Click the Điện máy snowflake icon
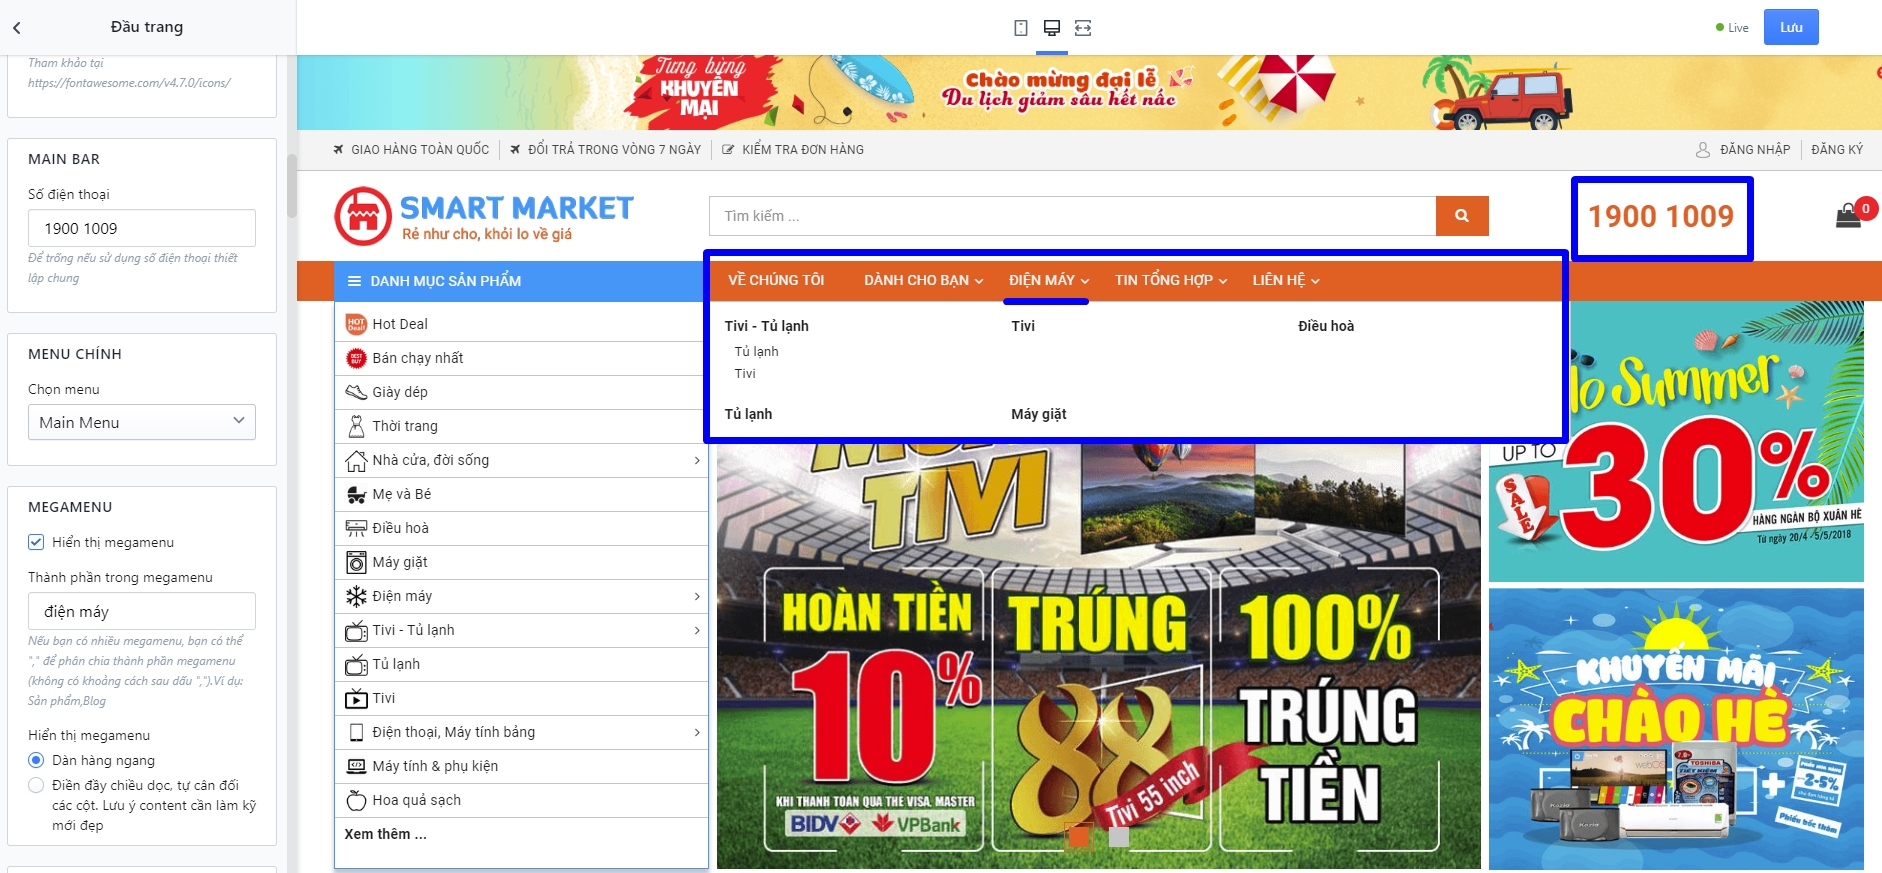This screenshot has width=1882, height=873. pyautogui.click(x=356, y=596)
